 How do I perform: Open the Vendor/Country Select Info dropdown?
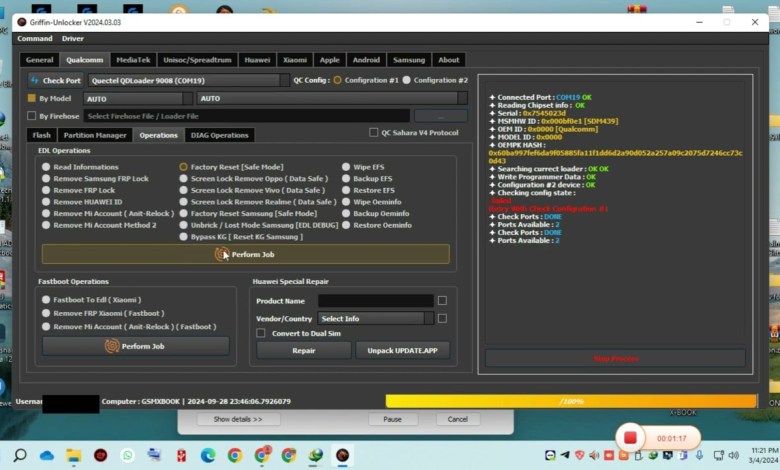376,318
